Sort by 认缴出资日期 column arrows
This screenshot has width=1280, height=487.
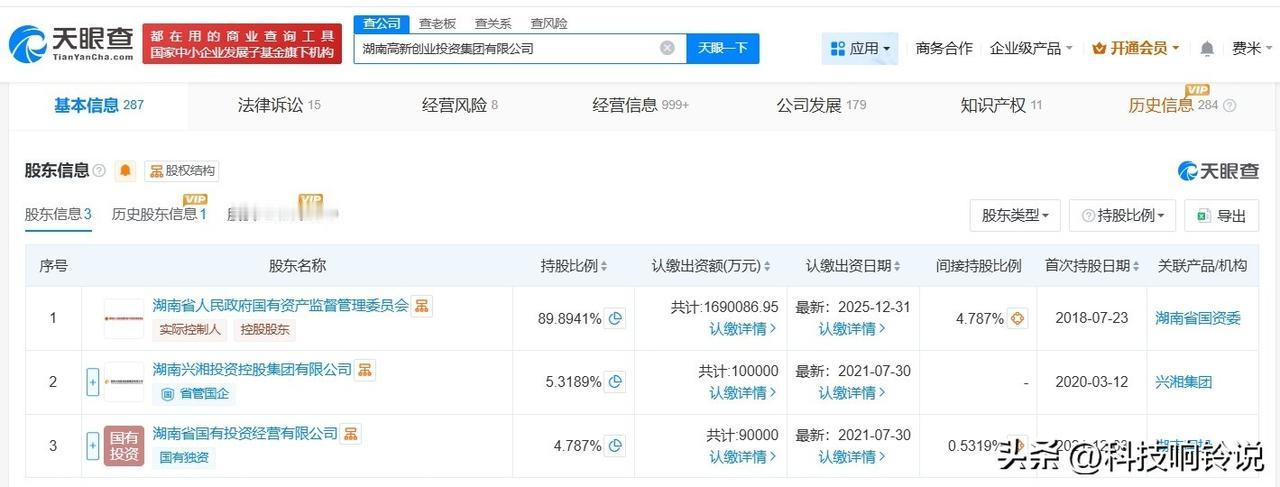pos(897,266)
